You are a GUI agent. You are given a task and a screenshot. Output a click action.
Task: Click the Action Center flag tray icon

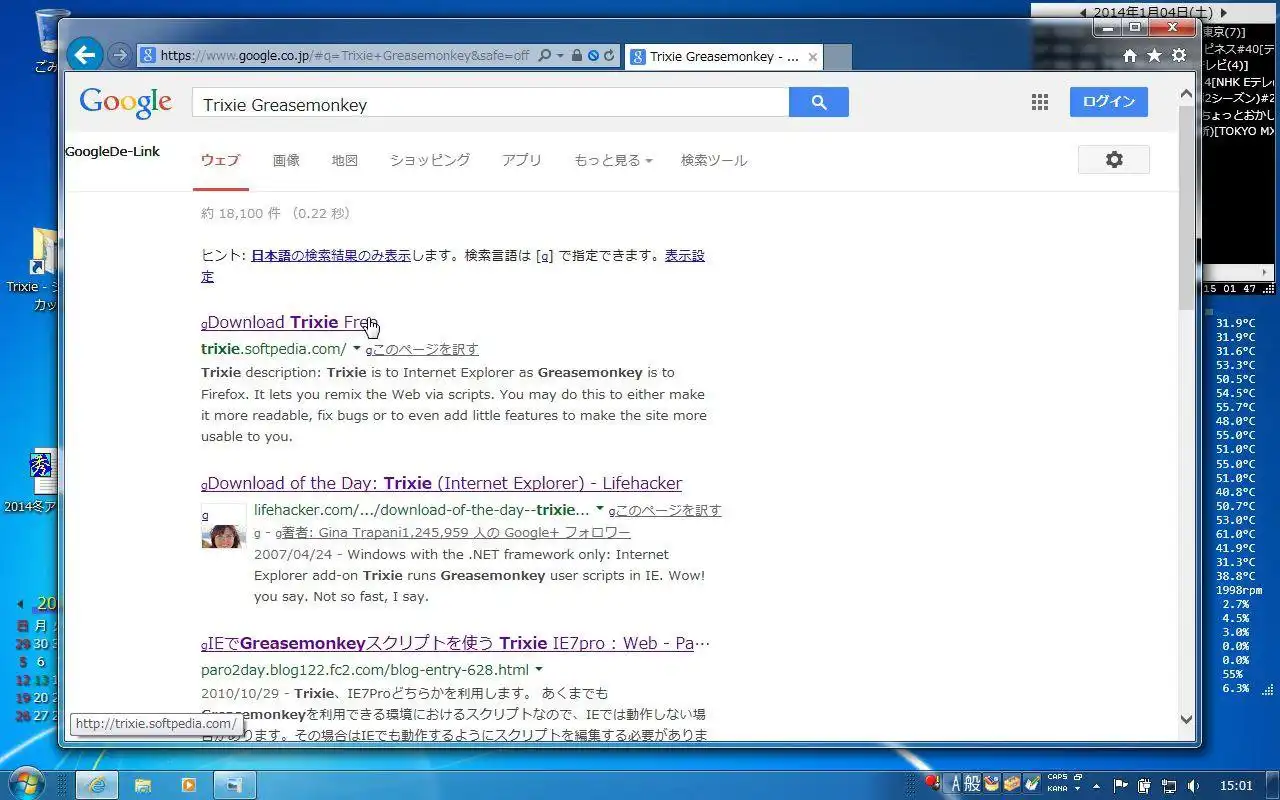(1120, 785)
